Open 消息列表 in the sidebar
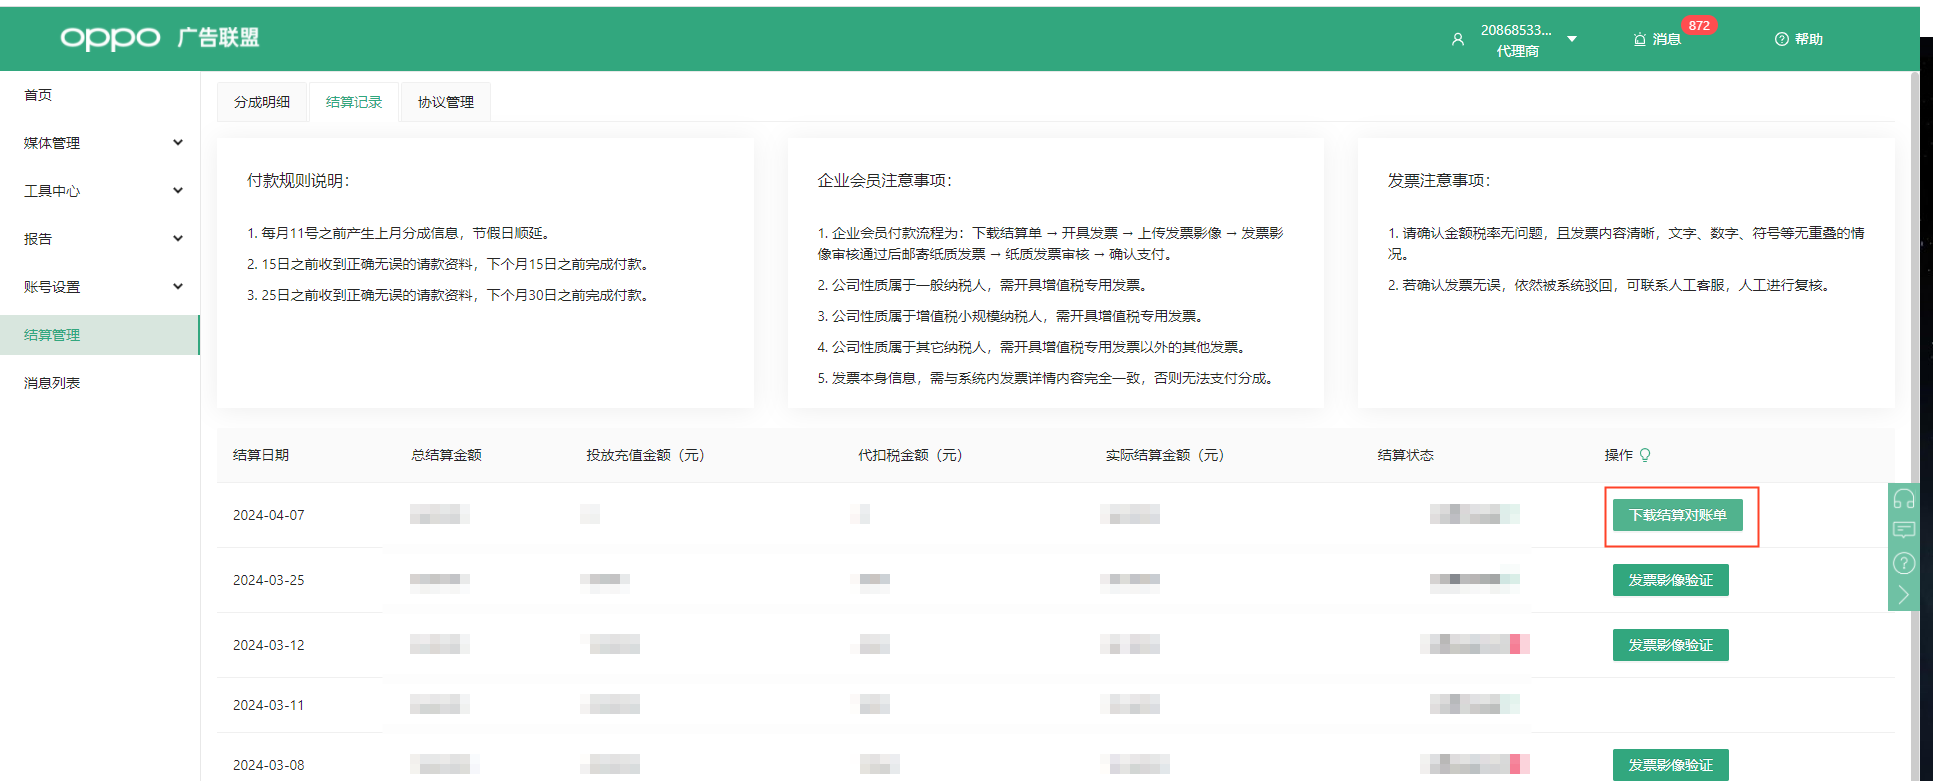Viewport: 1933px width, 781px height. 52,383
